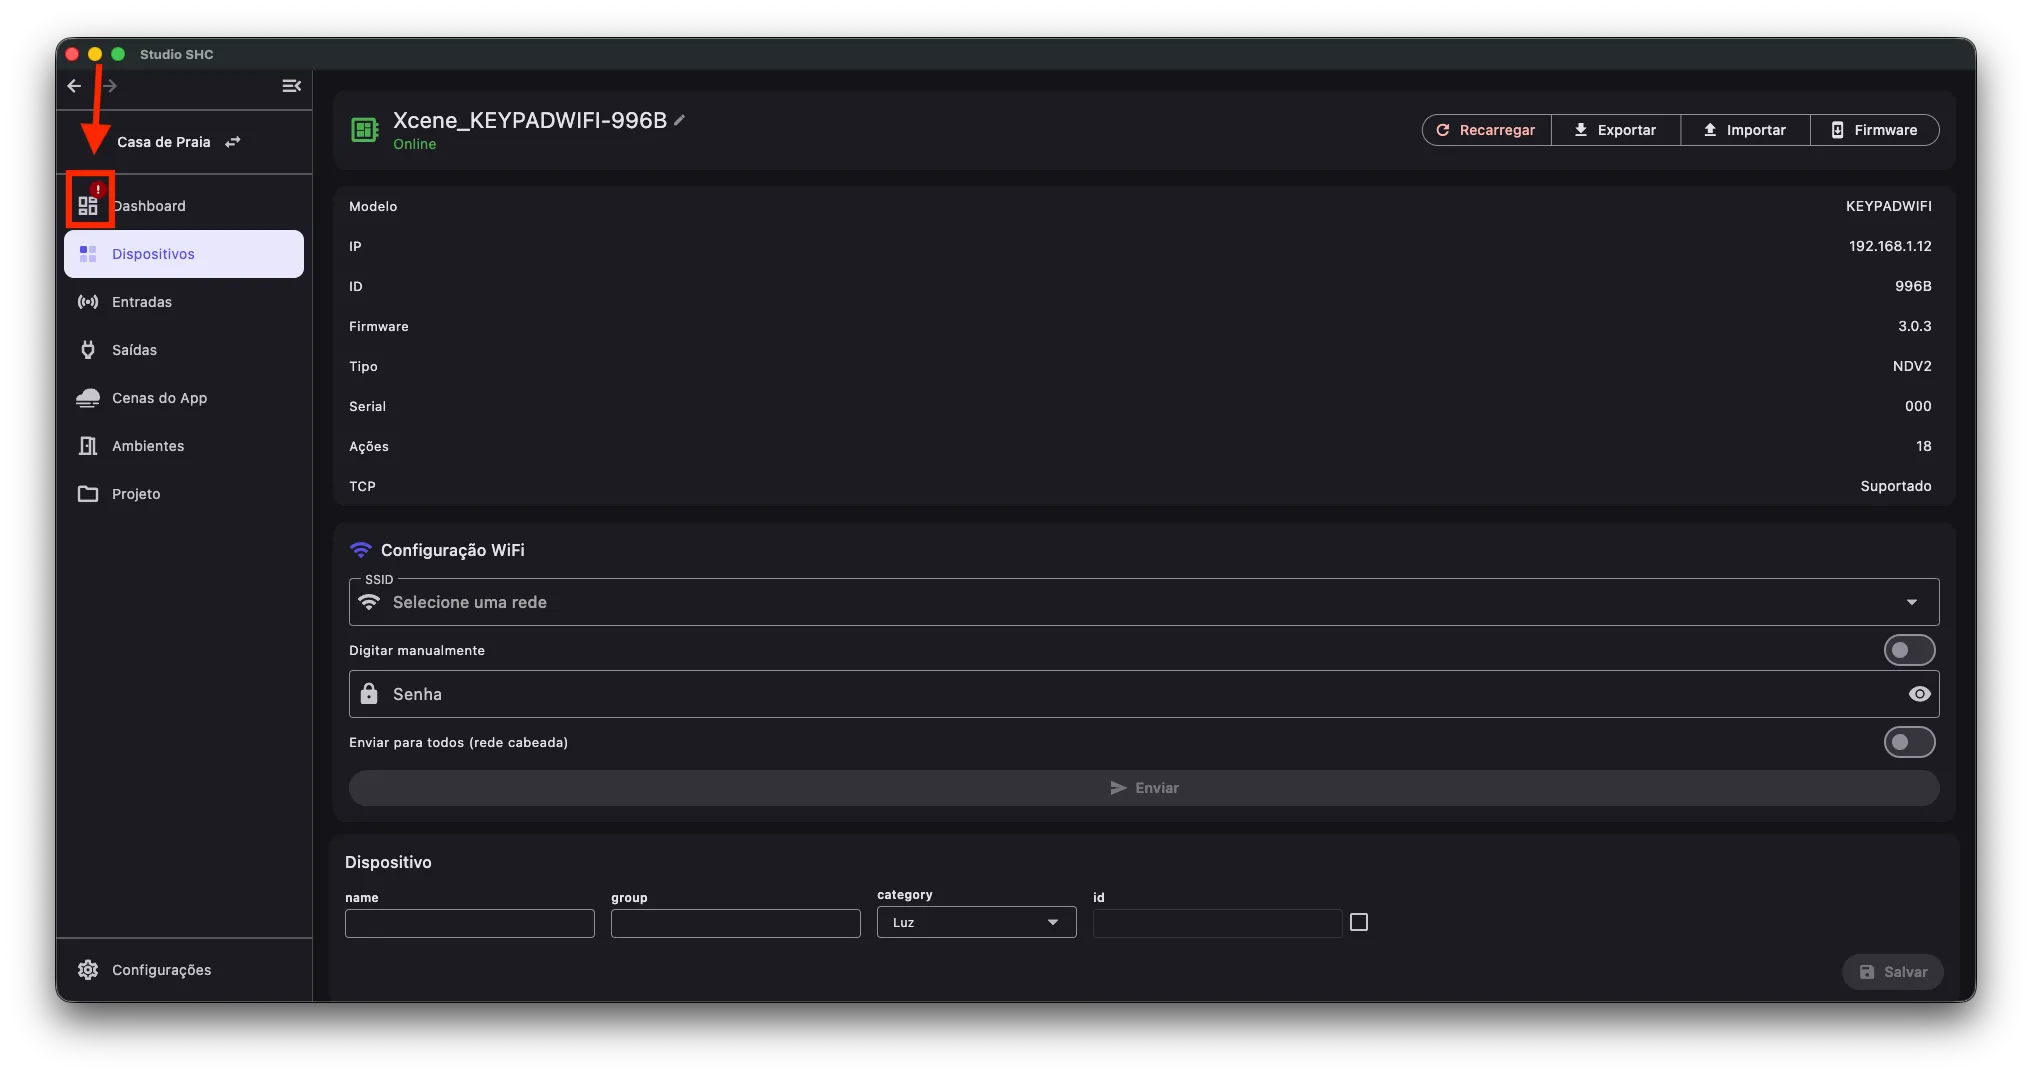Check the checkbox next to id field
Screen dimensions: 2032x1076
pos(1359,922)
